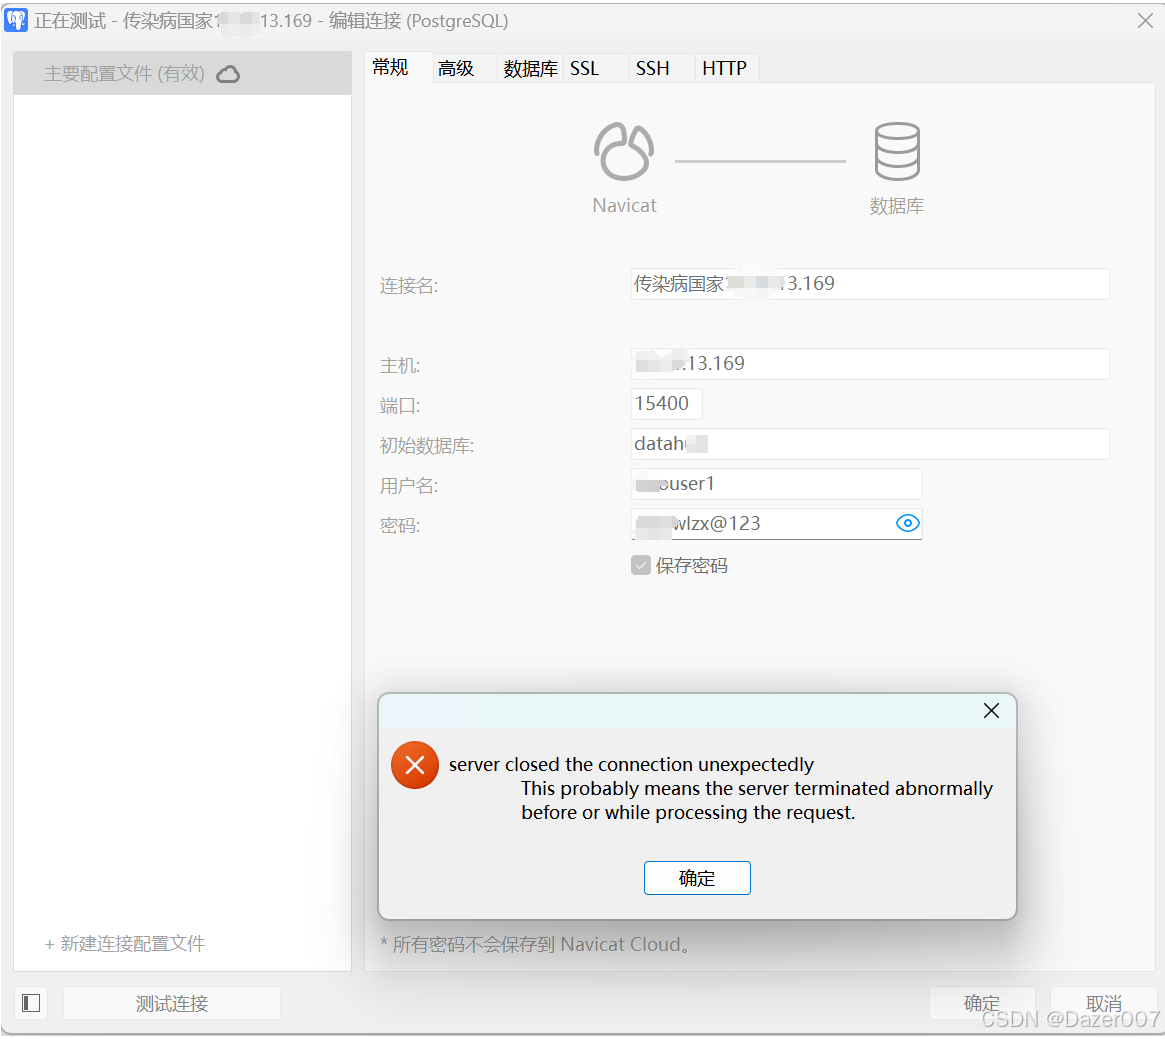Switch to the SSL tab
The image size is (1165, 1039).
tap(584, 67)
